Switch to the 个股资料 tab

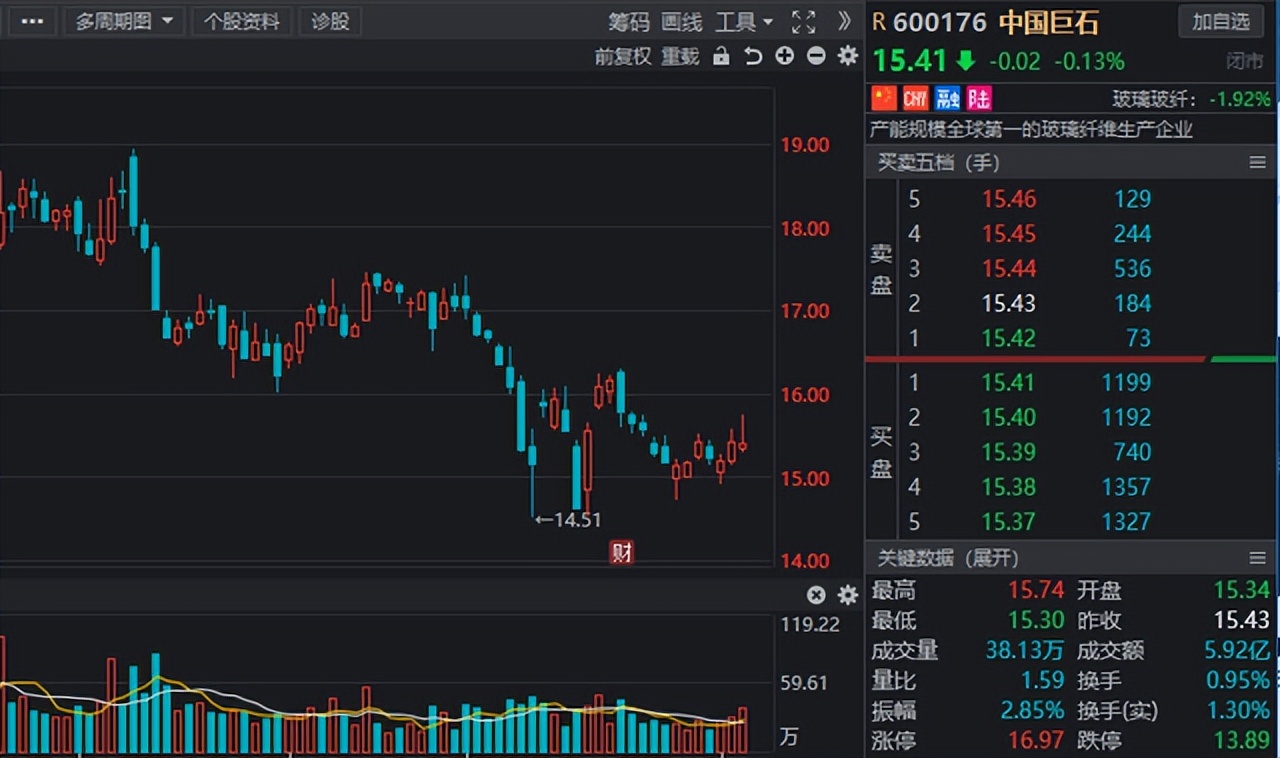[242, 20]
